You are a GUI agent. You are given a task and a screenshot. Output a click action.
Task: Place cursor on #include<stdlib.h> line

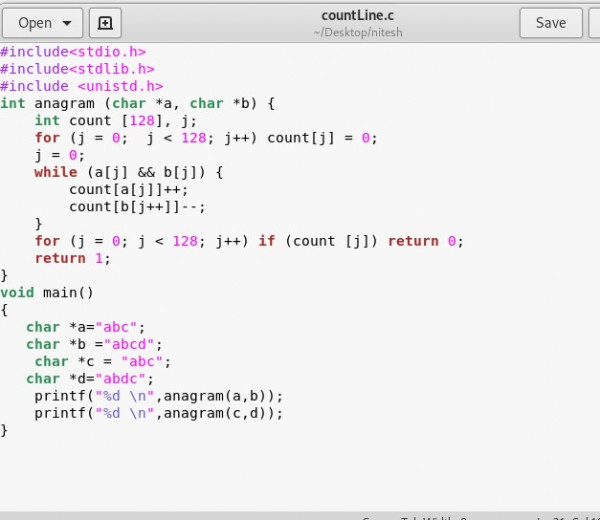tap(77, 69)
